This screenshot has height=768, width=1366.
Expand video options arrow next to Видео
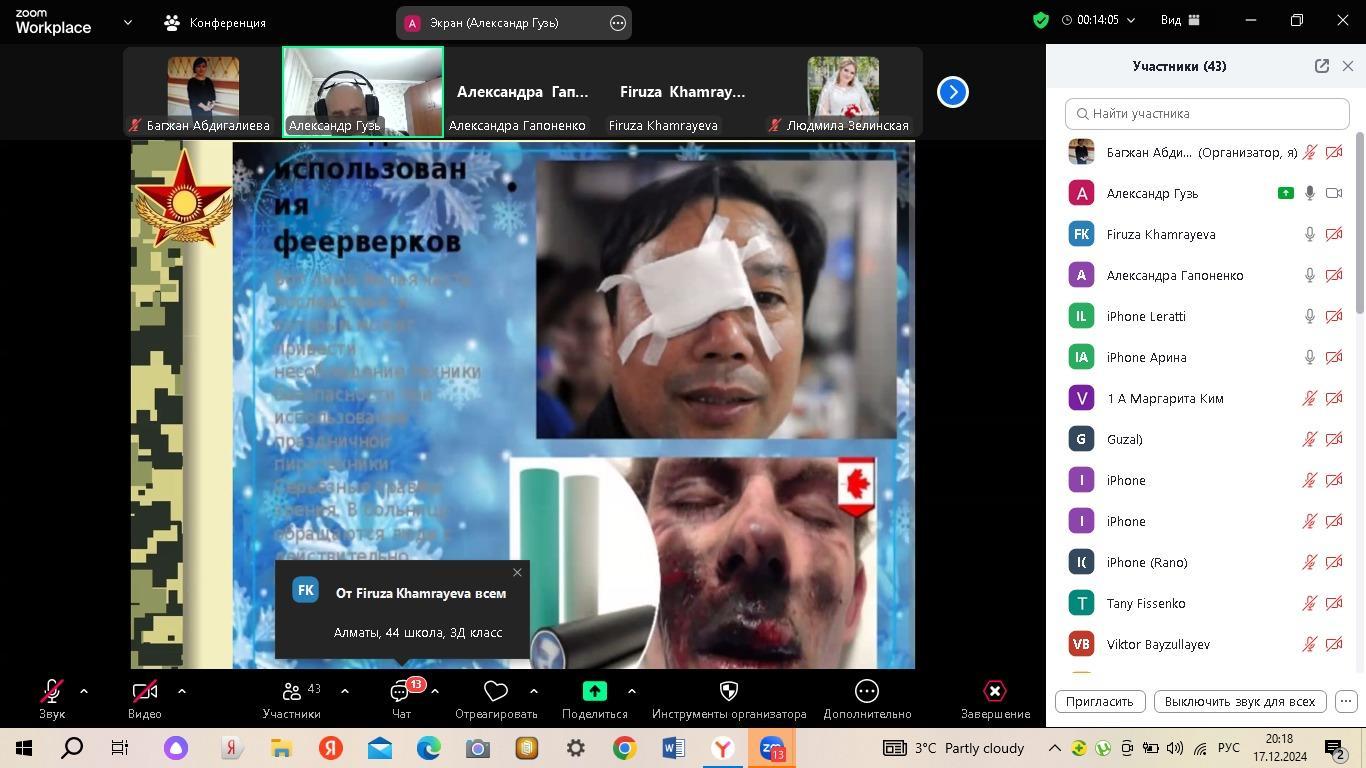[181, 691]
